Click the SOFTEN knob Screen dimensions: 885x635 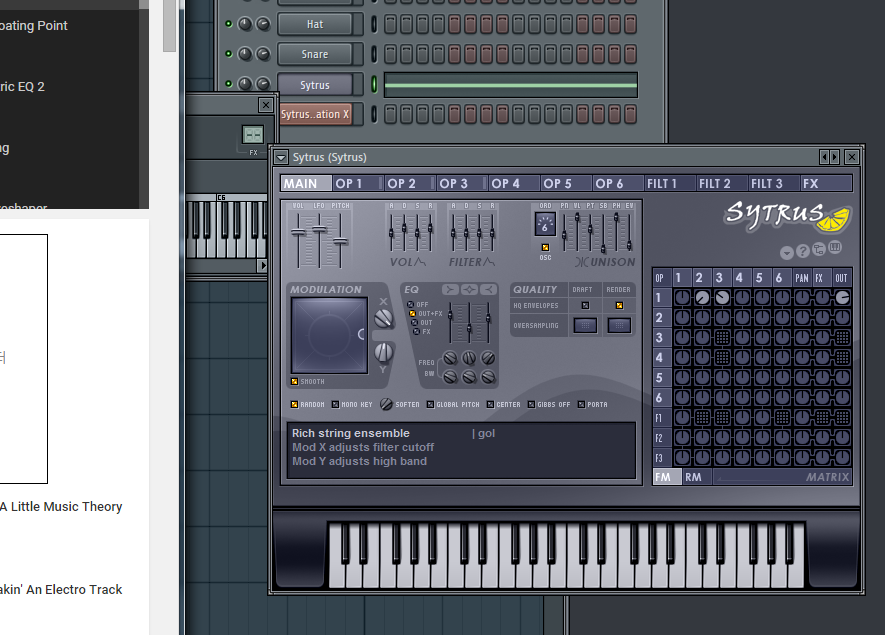click(x=386, y=404)
